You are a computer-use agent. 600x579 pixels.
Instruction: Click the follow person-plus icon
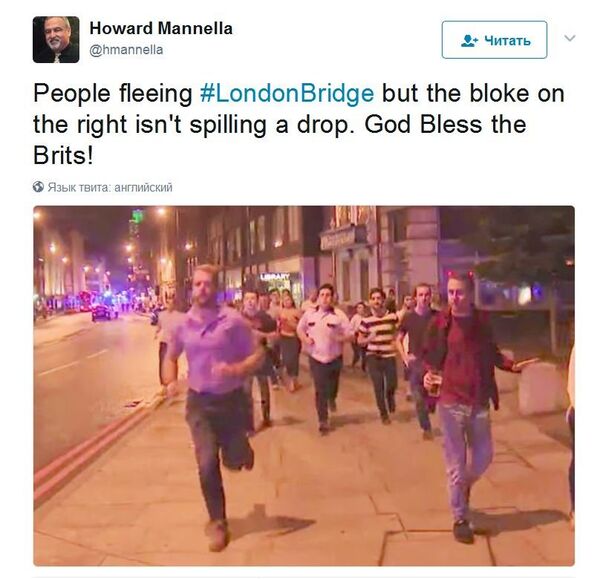pos(470,40)
